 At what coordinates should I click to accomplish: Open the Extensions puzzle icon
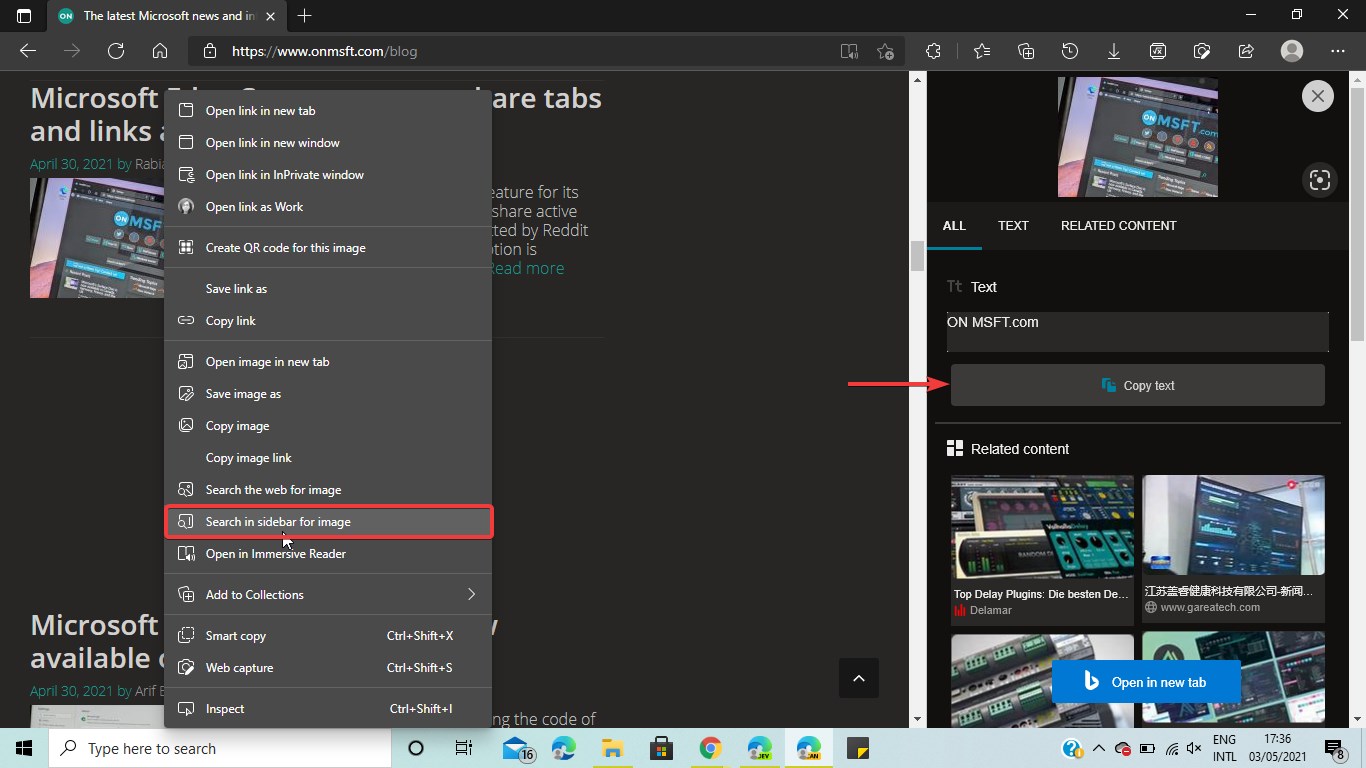[x=933, y=51]
